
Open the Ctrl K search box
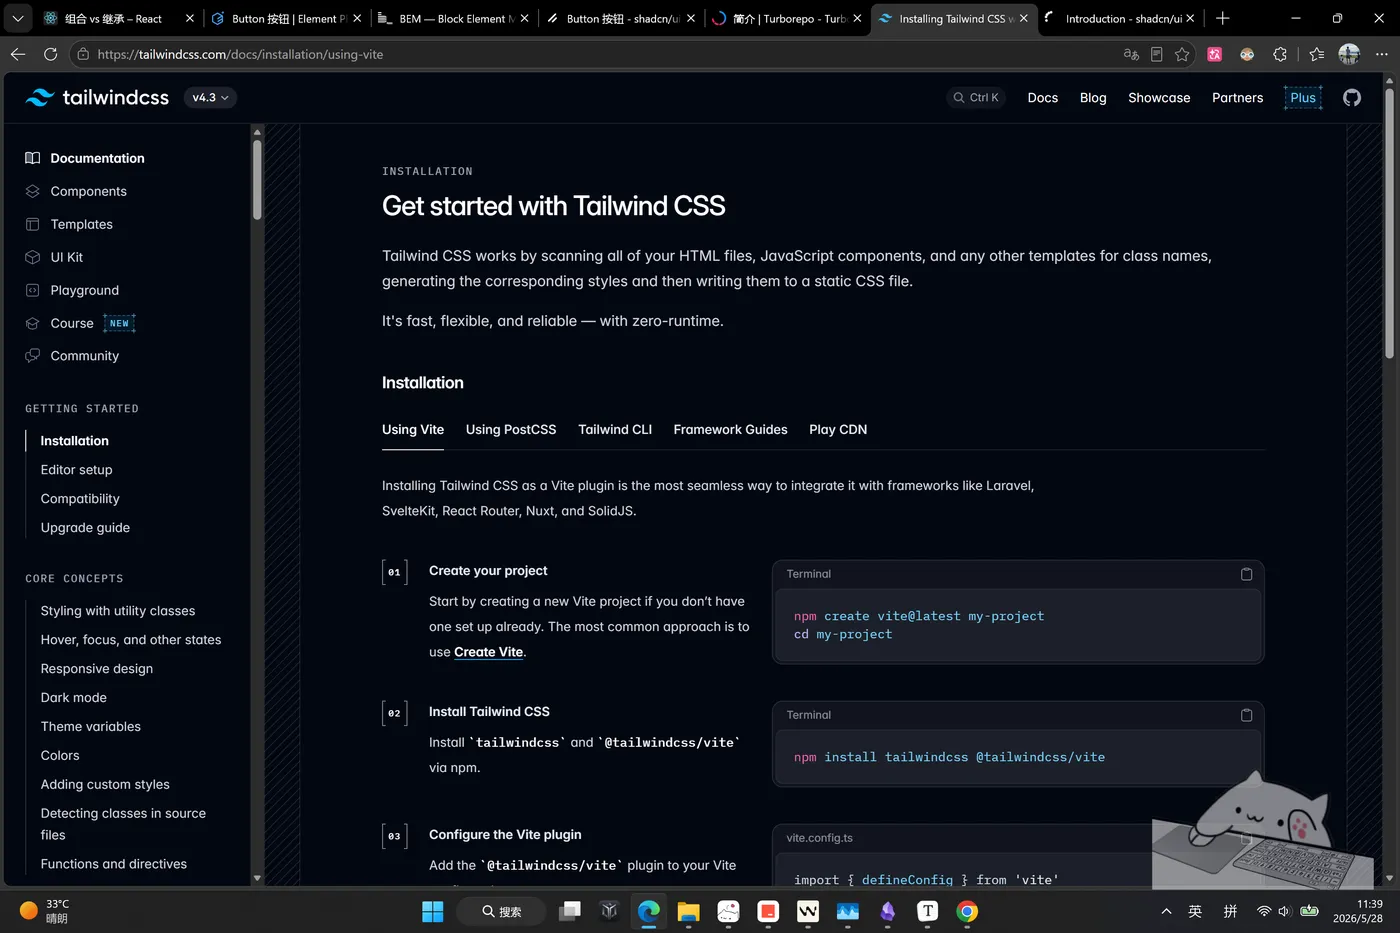976,98
